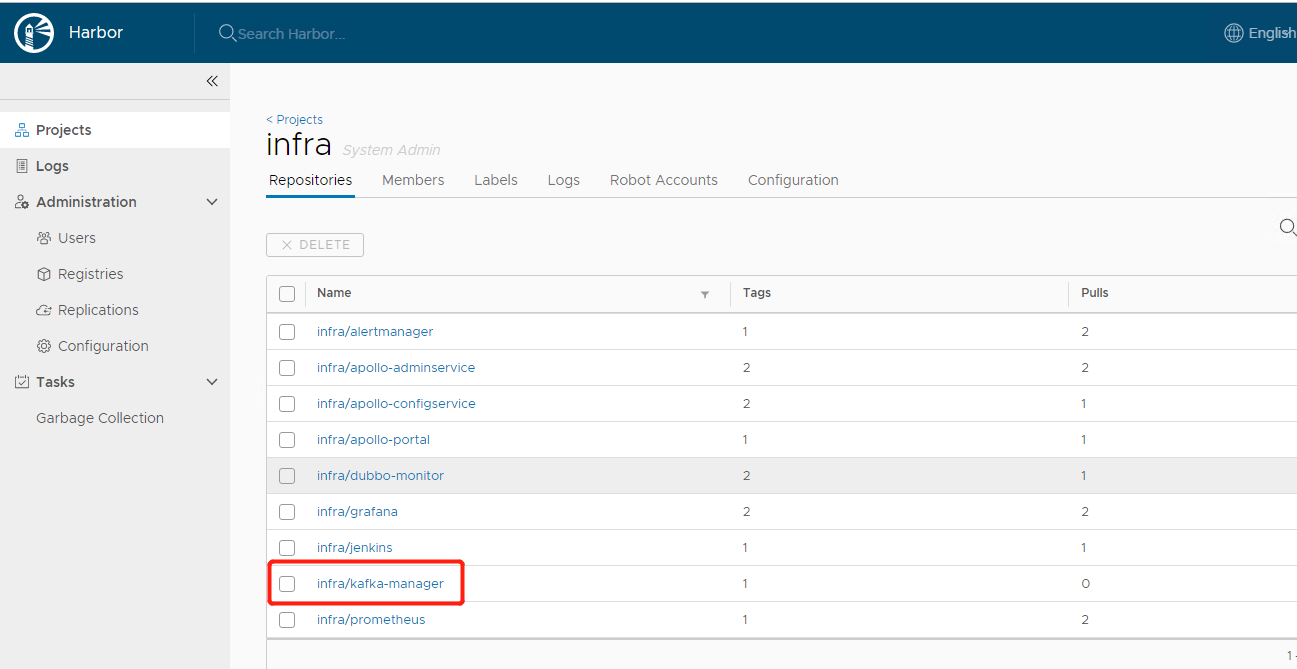This screenshot has height=669, width=1297.
Task: Switch to the Members tab
Action: (x=413, y=180)
